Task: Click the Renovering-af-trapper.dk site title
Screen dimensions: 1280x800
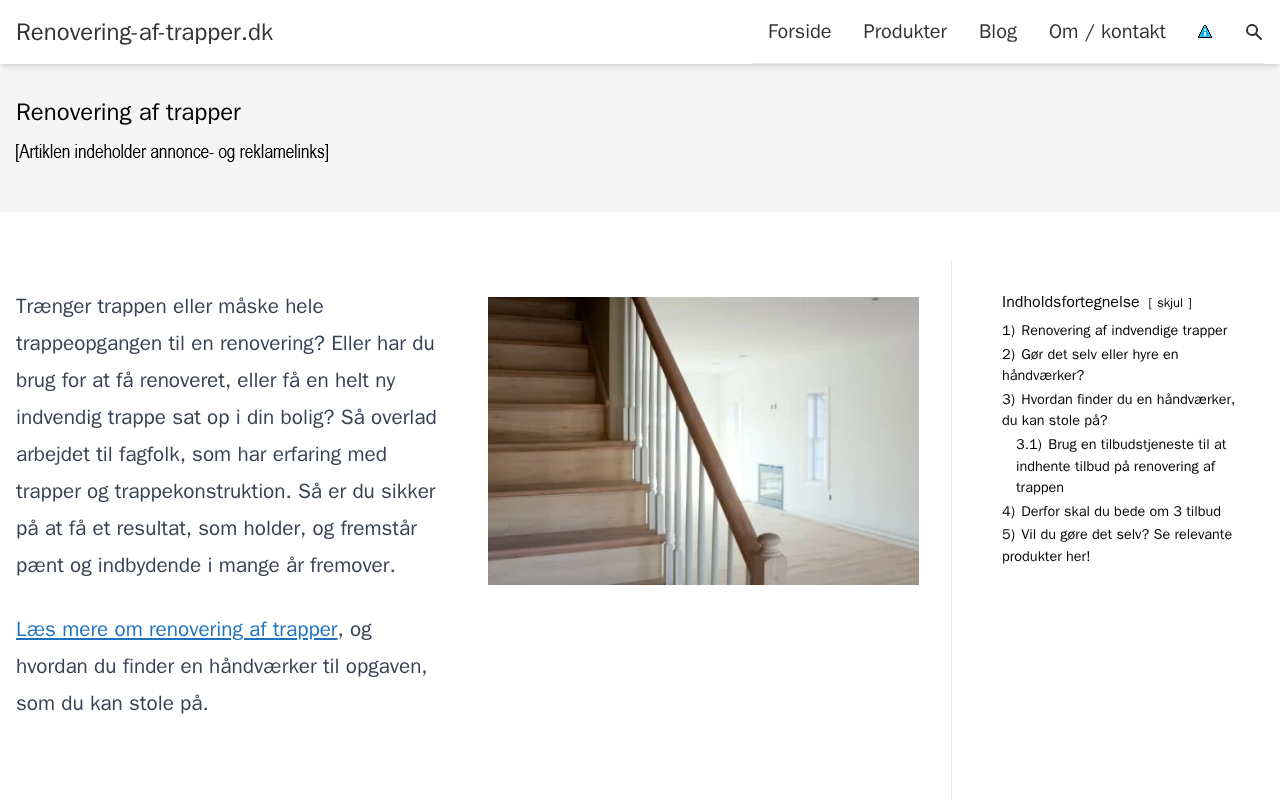Action: point(144,32)
